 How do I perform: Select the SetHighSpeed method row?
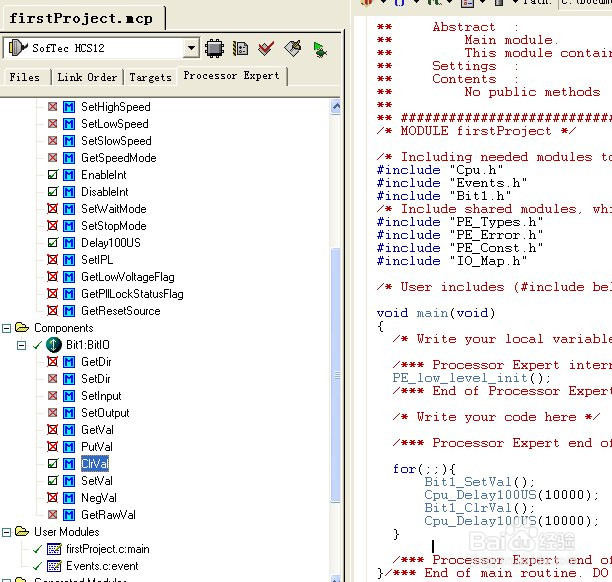click(x=116, y=107)
